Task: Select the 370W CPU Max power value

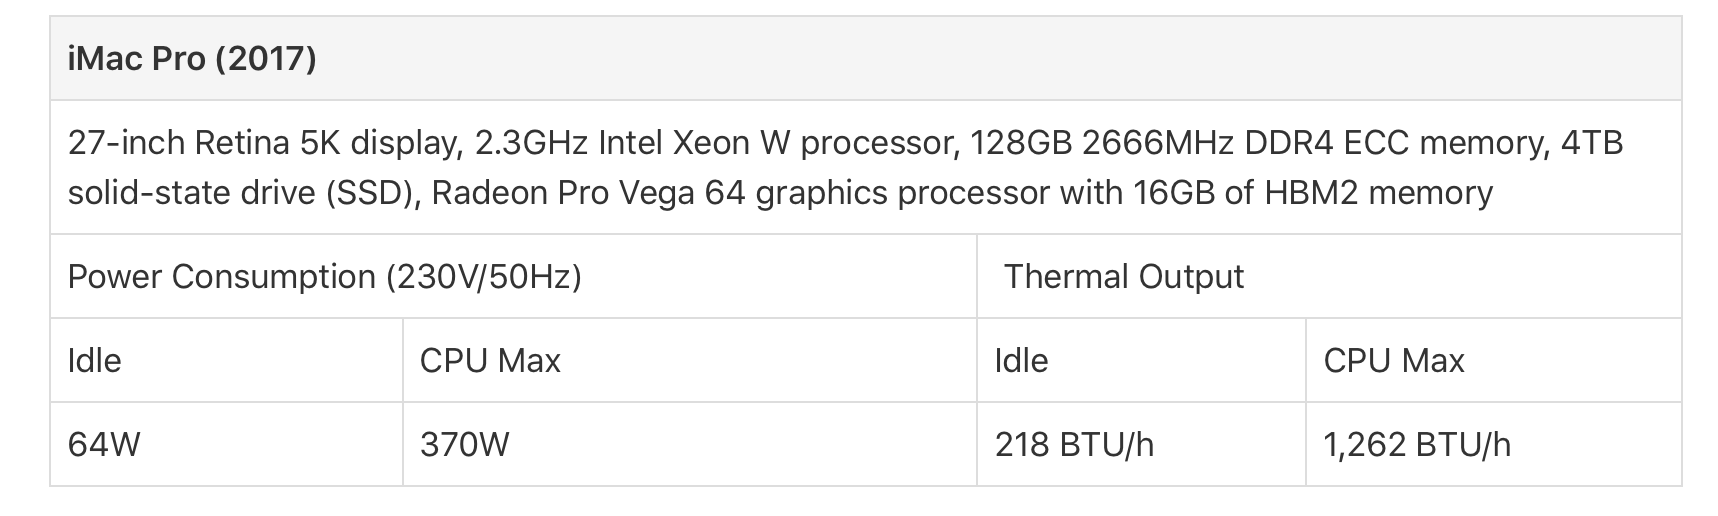Action: coord(464,444)
